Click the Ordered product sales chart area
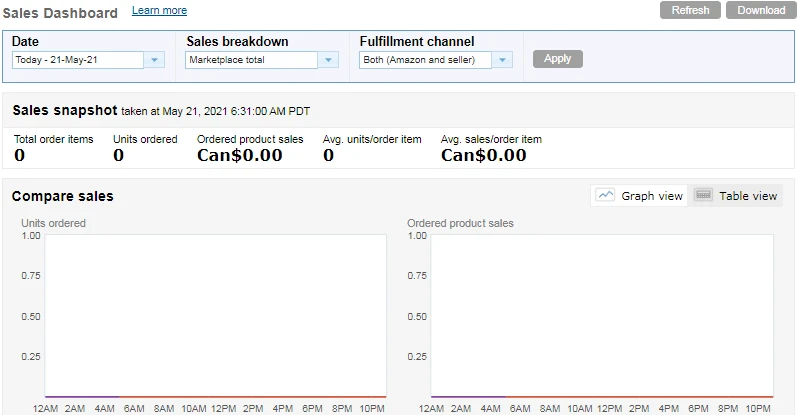 pyautogui.click(x=602, y=316)
